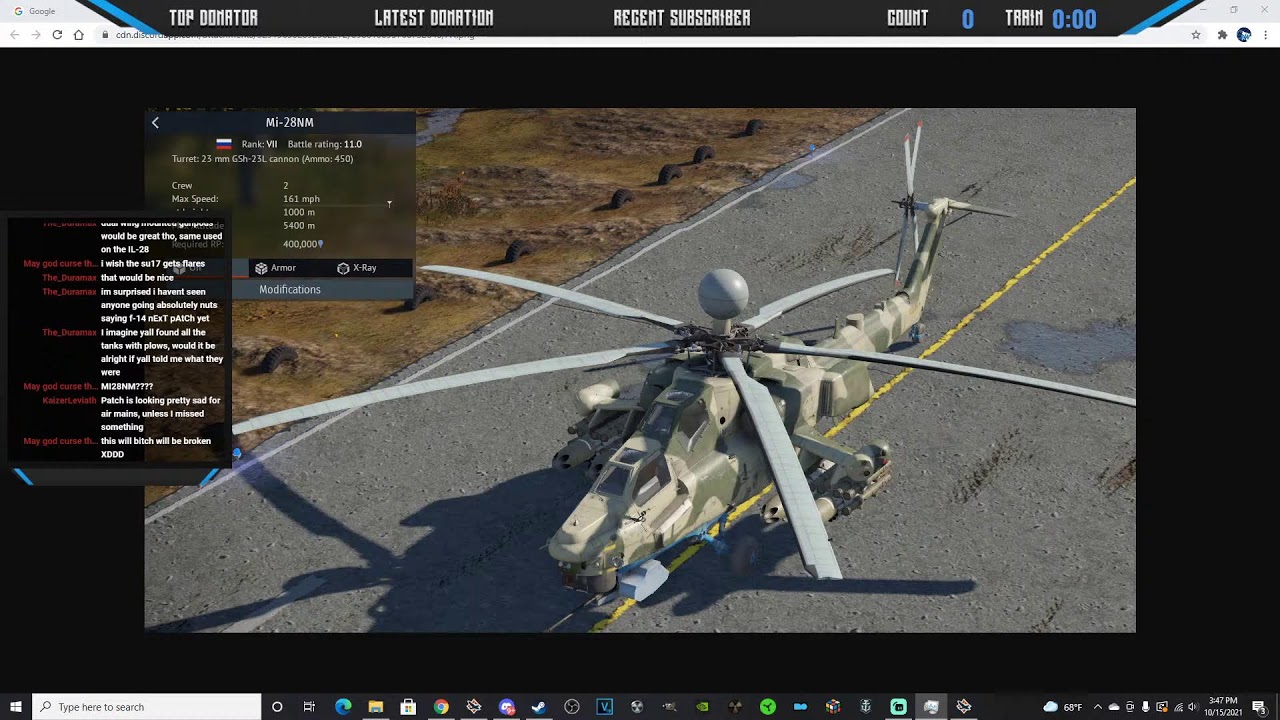
Task: Bookmark this page with star icon
Action: tap(1195, 35)
